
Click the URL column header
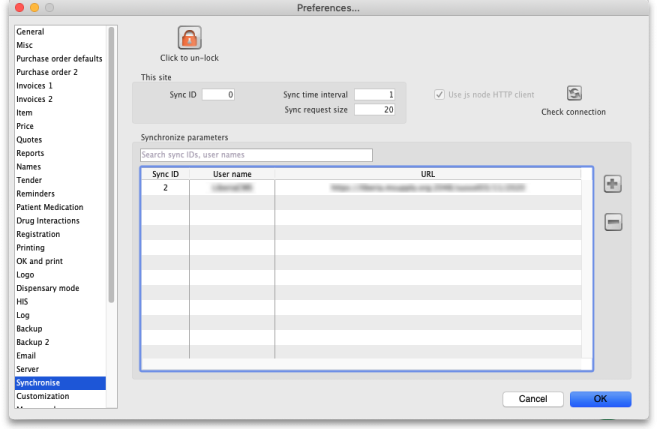(x=427, y=174)
